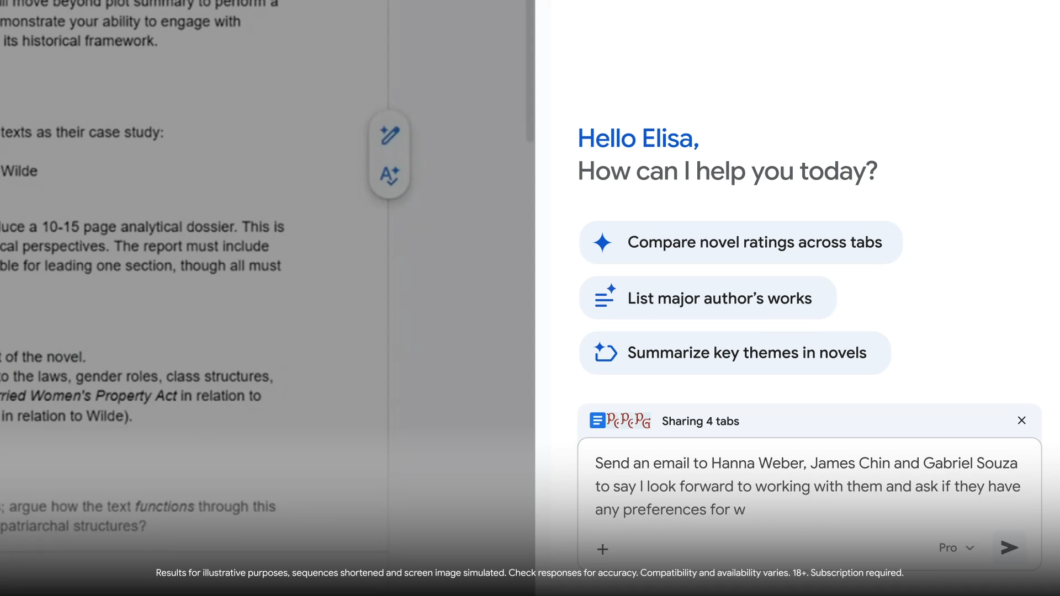Click the Google Docs favicon in the tabs card

[597, 420]
